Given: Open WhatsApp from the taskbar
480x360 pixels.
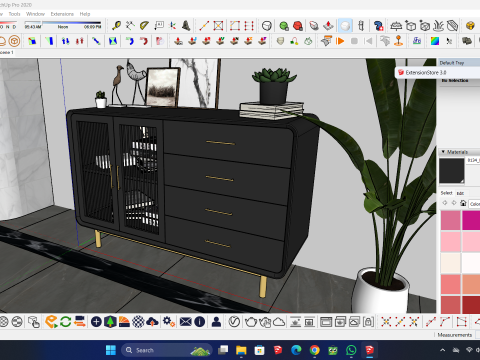Looking at the screenshot, I should [351, 350].
